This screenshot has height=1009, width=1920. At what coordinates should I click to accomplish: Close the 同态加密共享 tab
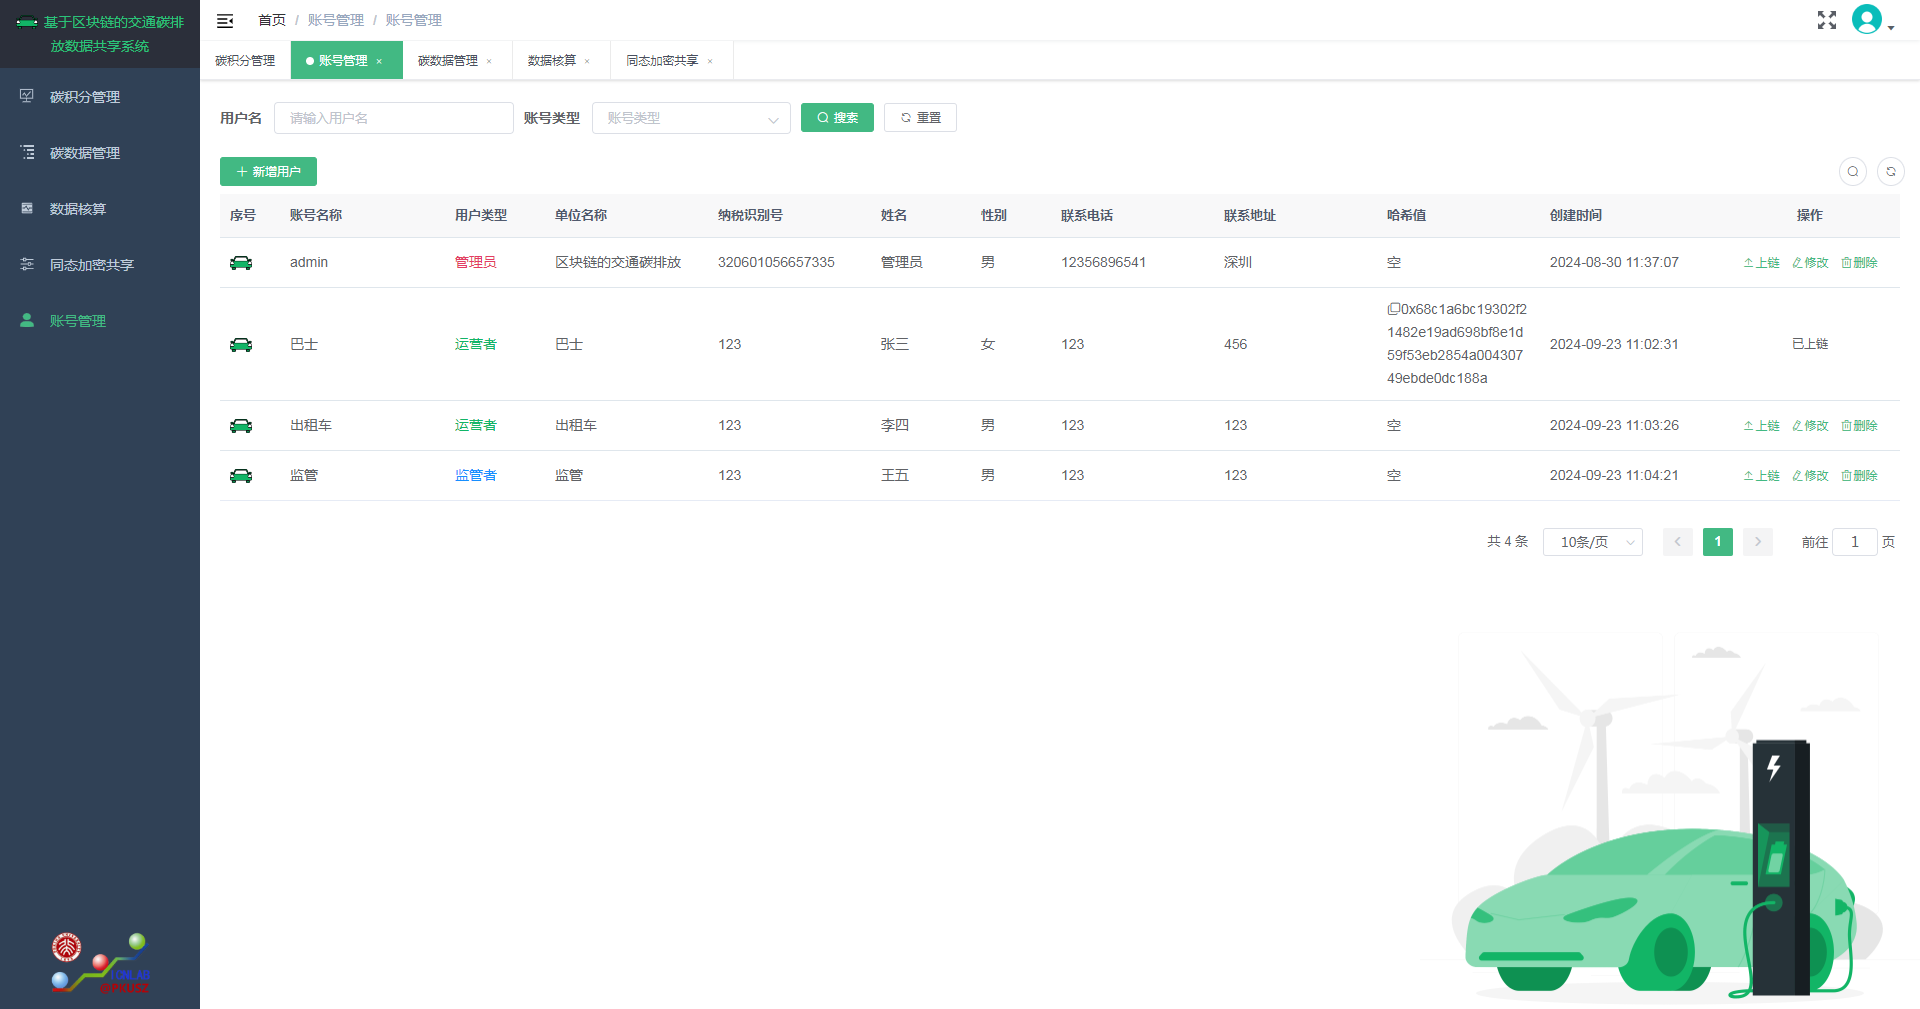[710, 62]
